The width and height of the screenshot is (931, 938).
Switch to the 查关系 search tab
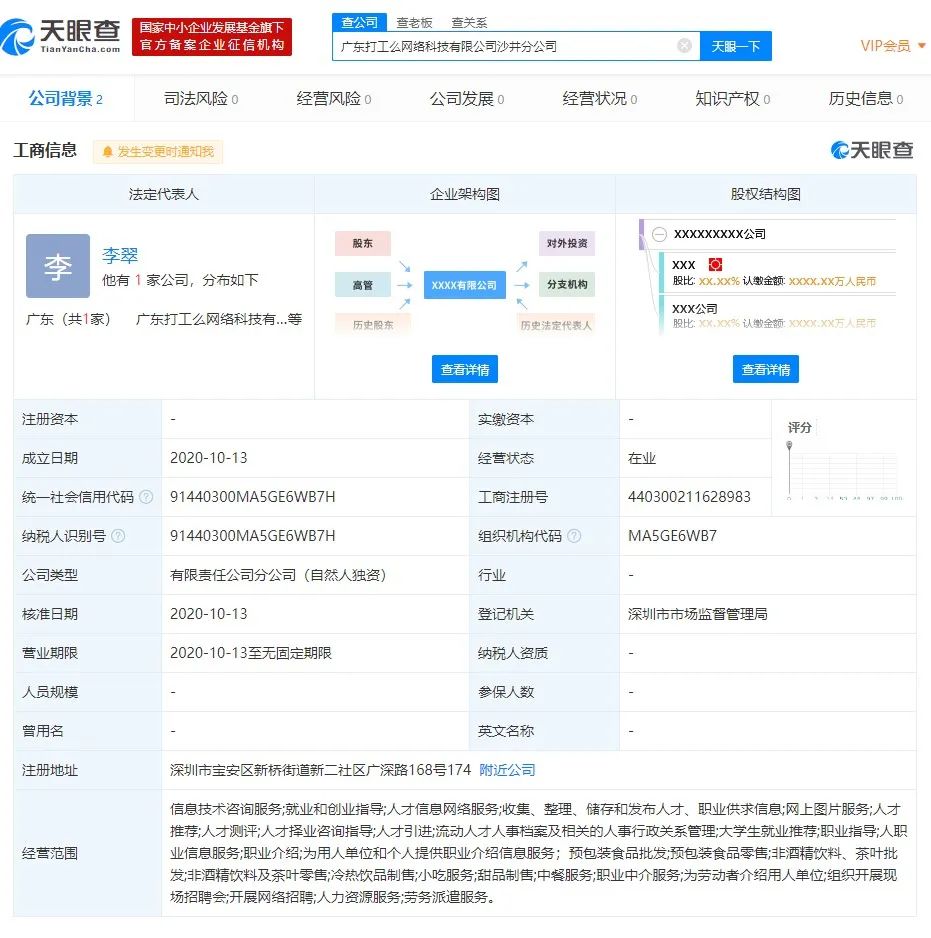[x=469, y=22]
